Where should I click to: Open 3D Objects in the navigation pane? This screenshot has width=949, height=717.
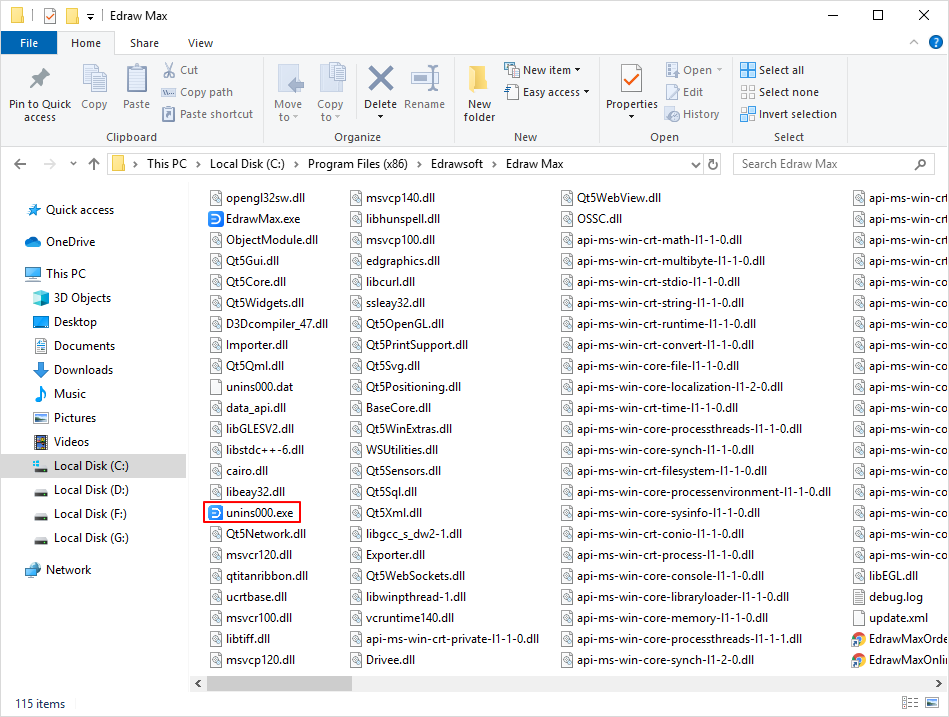point(73,298)
